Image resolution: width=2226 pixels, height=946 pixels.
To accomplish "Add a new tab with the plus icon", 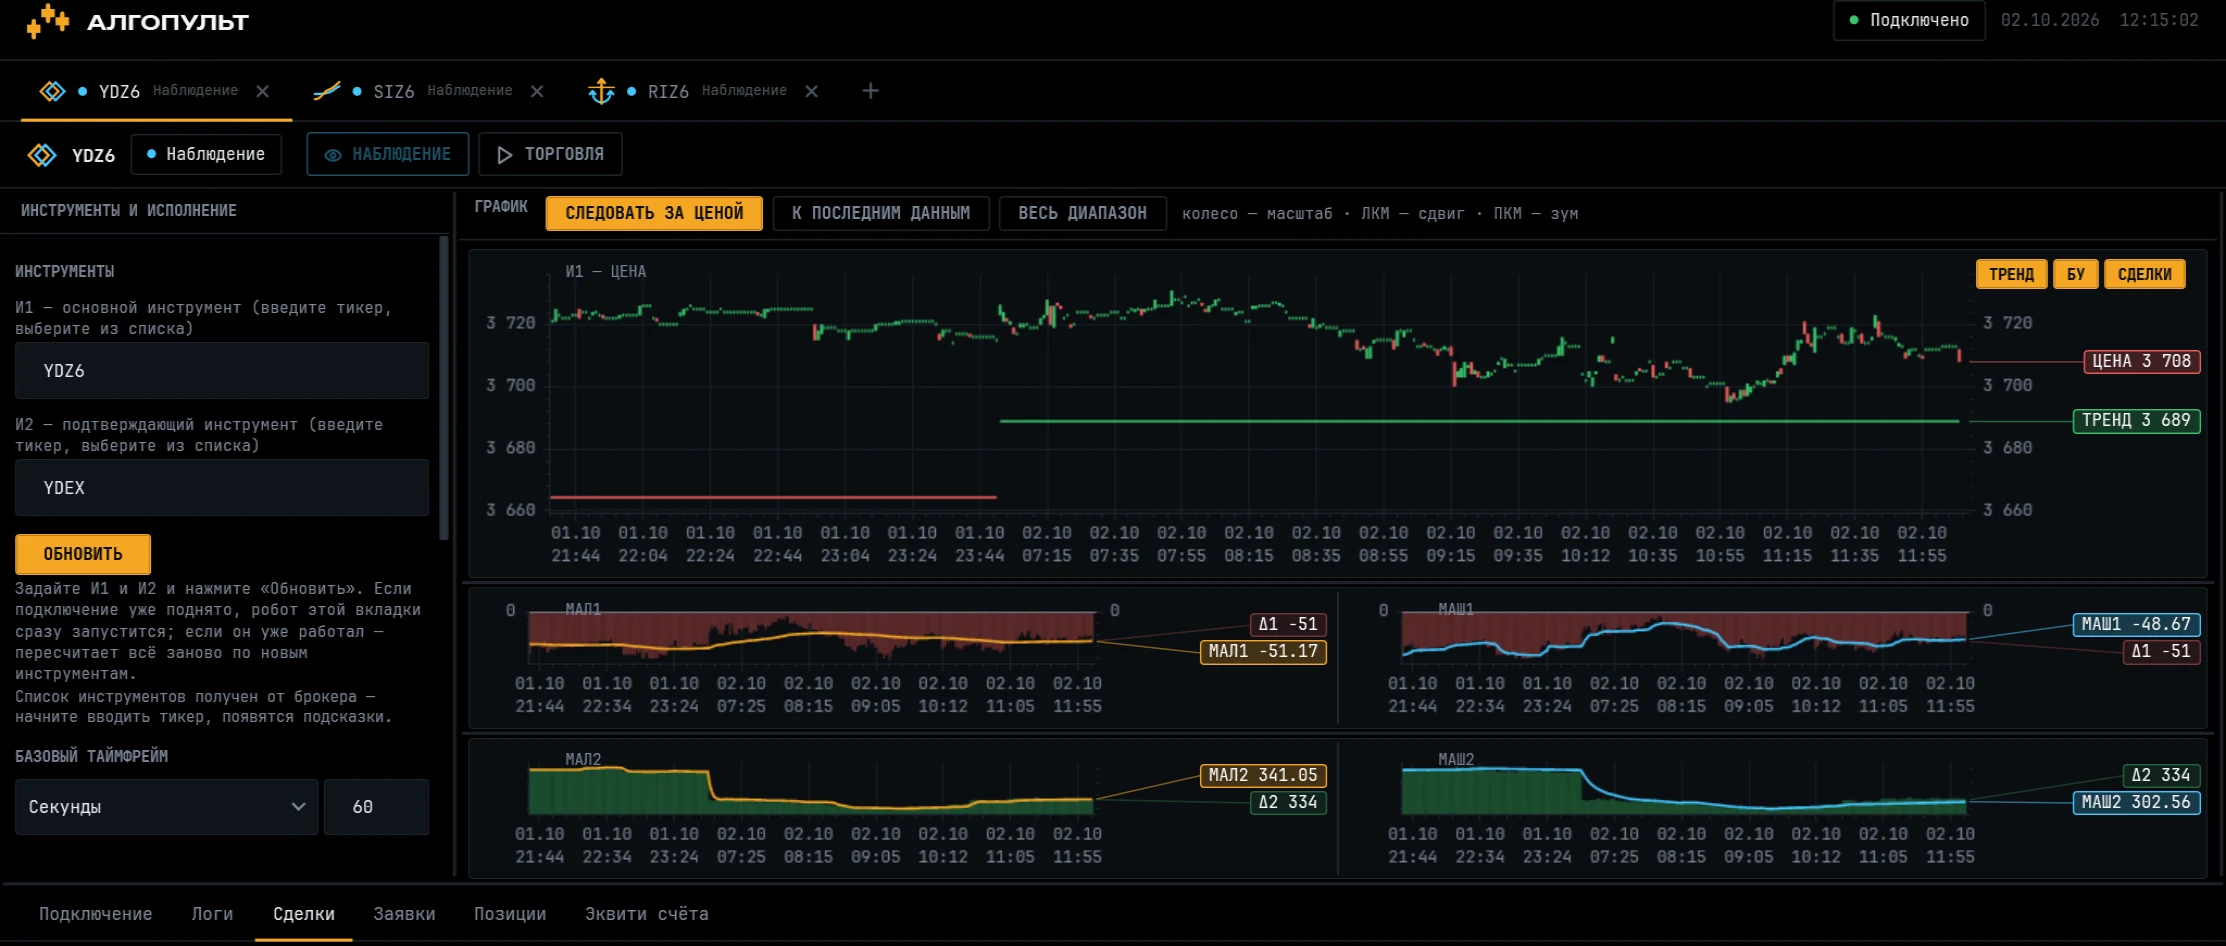I will click(871, 91).
